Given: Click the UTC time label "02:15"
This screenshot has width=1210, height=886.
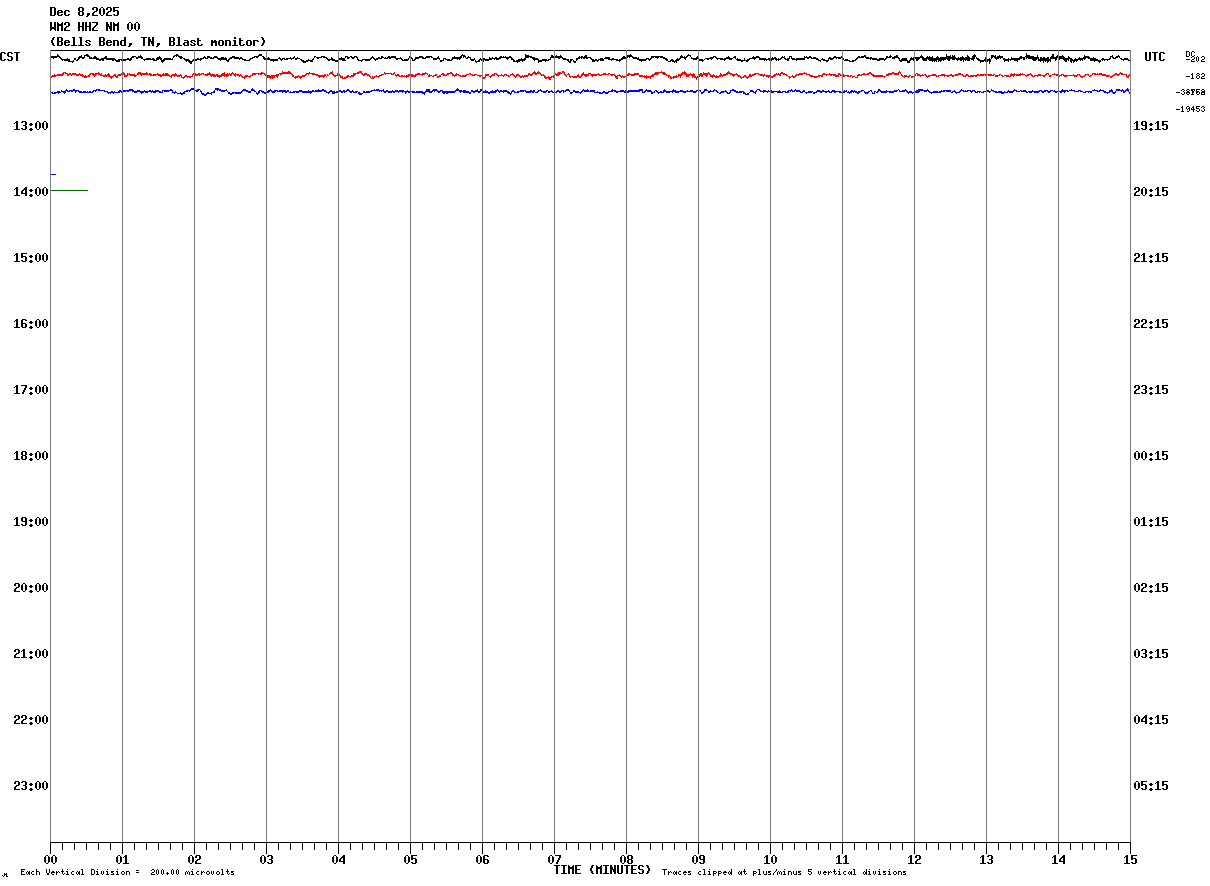Looking at the screenshot, I should (1151, 587).
